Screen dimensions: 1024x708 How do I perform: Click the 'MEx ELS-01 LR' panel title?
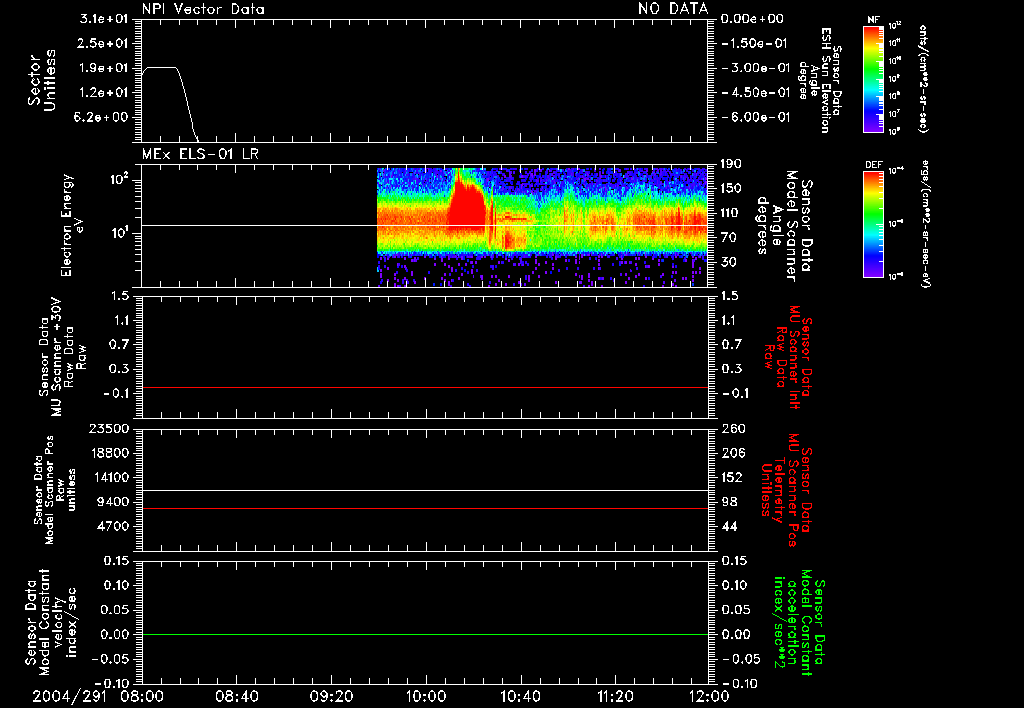[x=200, y=154]
